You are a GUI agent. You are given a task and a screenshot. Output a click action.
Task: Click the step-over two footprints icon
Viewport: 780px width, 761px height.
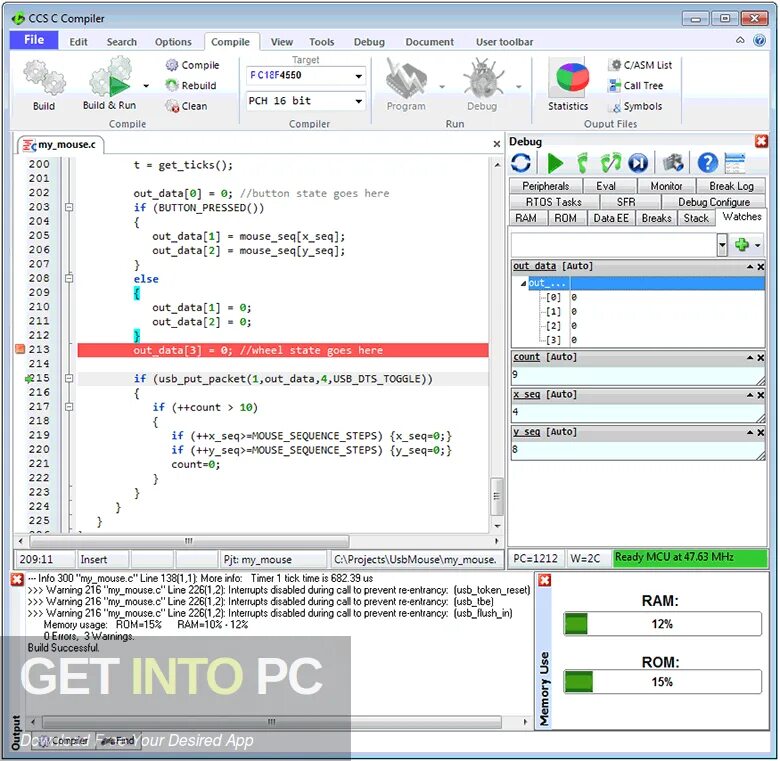[x=610, y=163]
